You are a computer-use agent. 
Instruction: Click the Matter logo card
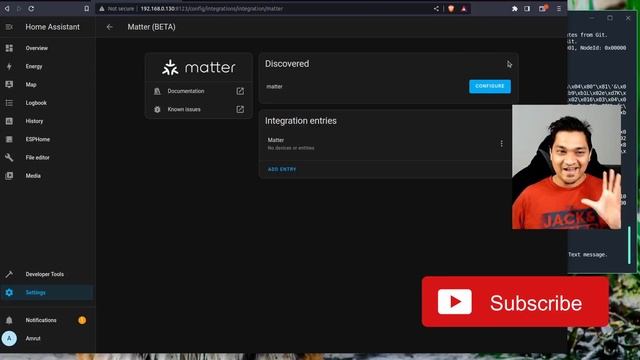click(x=199, y=67)
